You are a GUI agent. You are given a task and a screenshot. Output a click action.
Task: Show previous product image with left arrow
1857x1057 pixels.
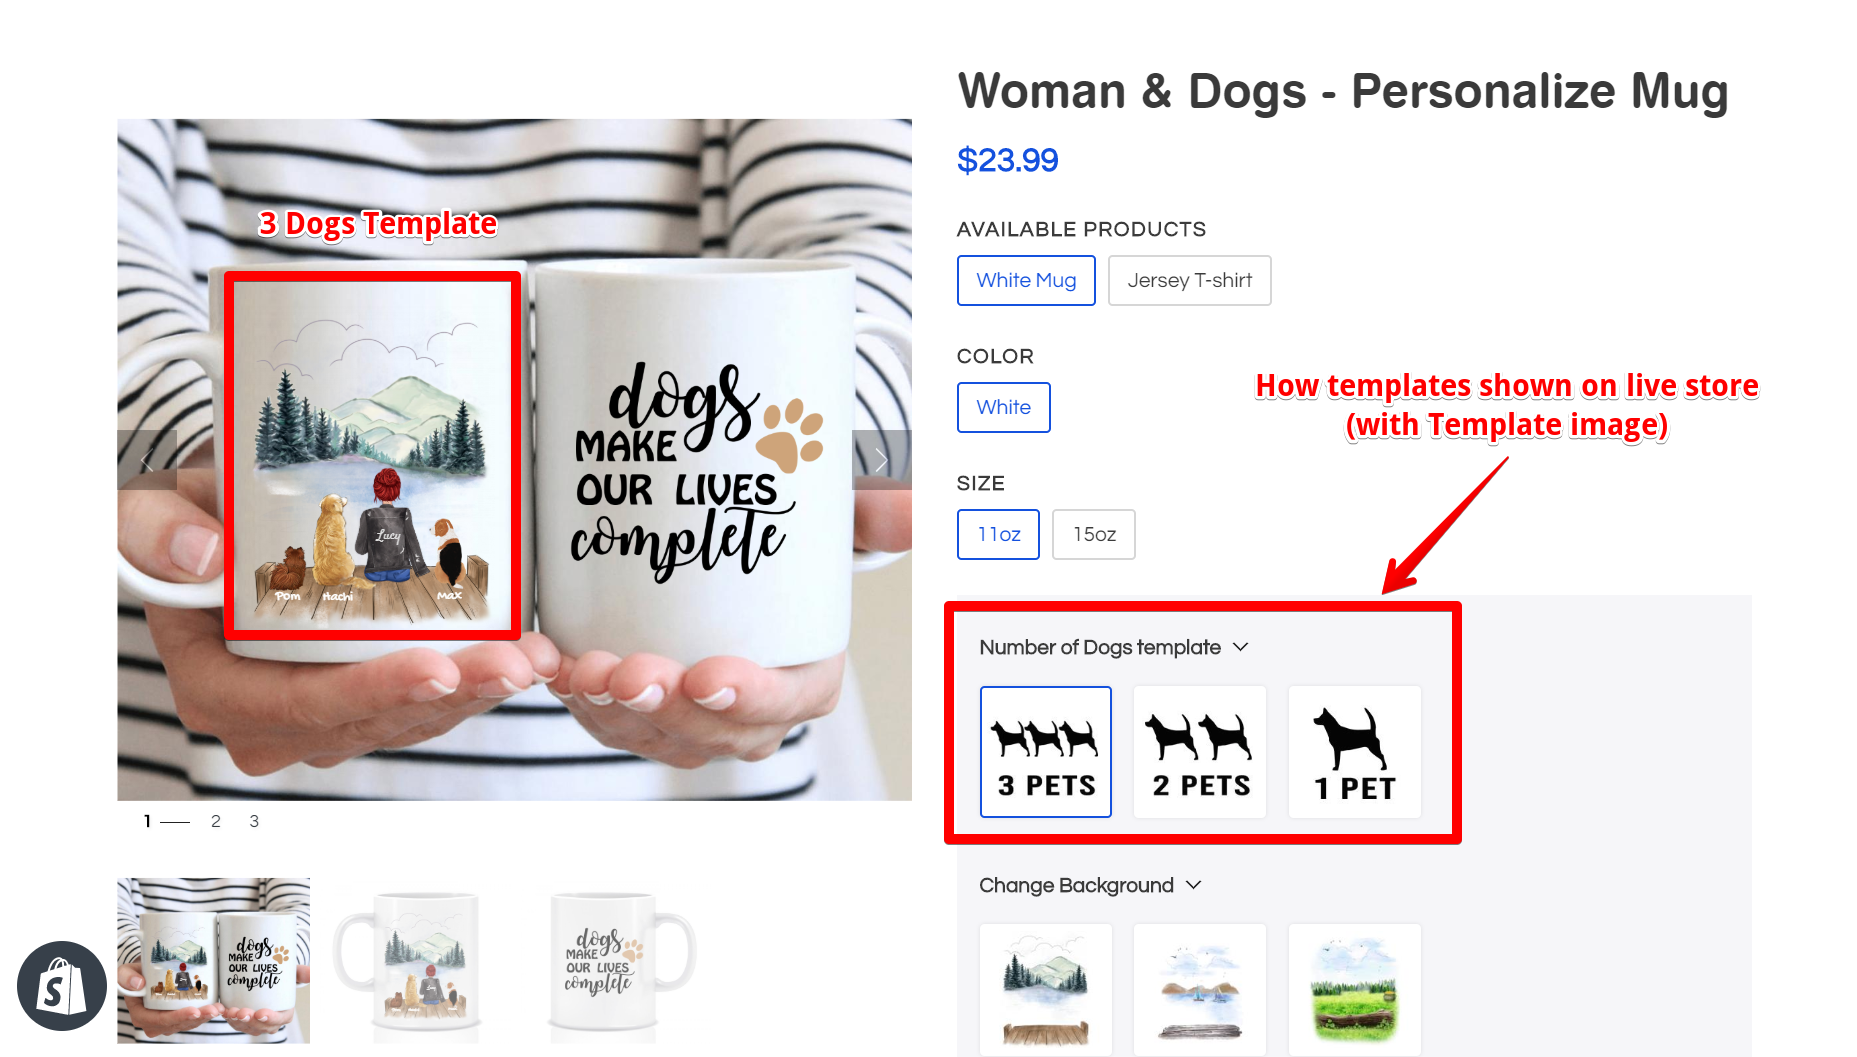click(147, 460)
